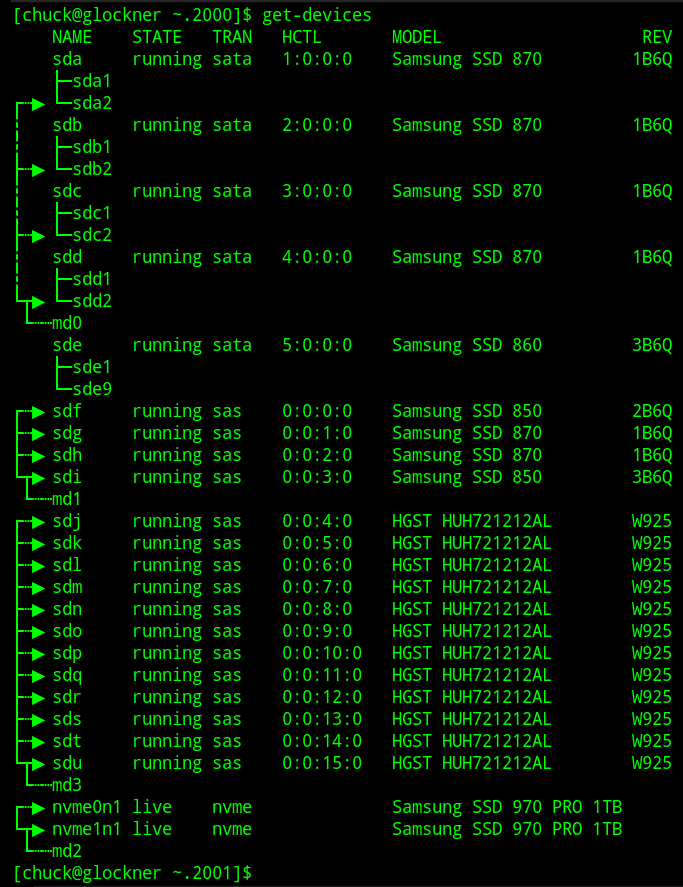Select sata transport in sdb row

(232, 125)
